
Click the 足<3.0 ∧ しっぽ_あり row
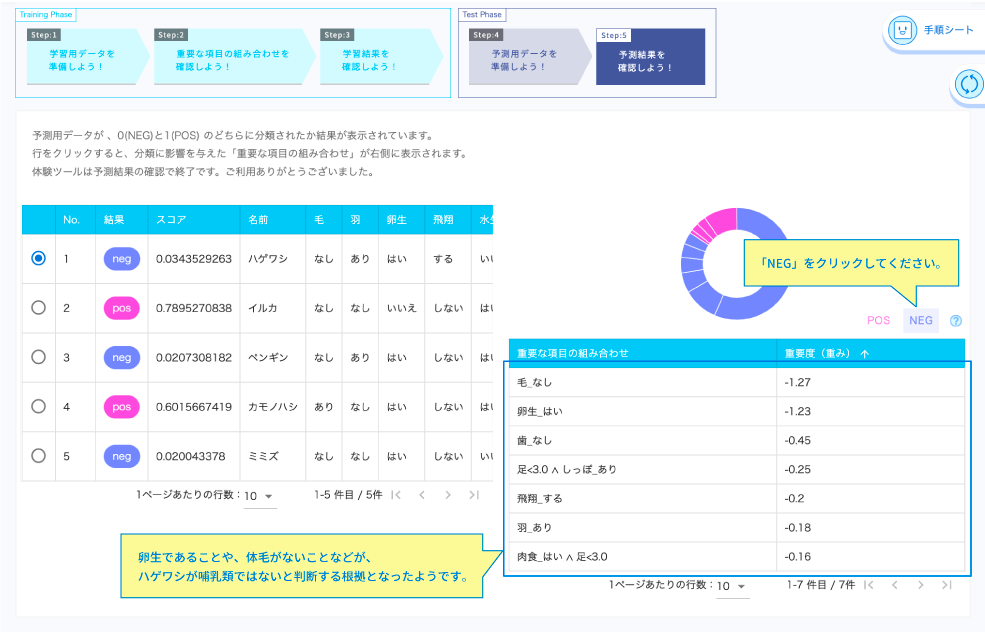736,469
